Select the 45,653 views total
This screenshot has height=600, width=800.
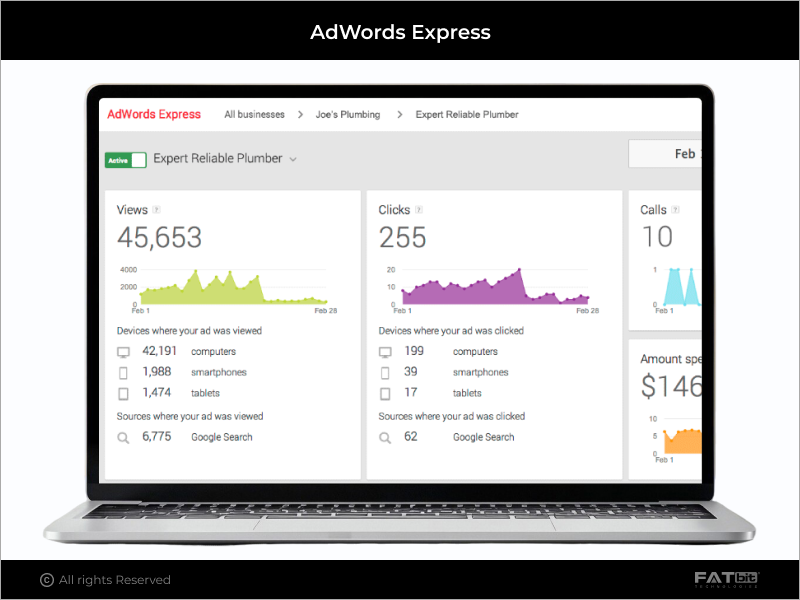coord(159,238)
